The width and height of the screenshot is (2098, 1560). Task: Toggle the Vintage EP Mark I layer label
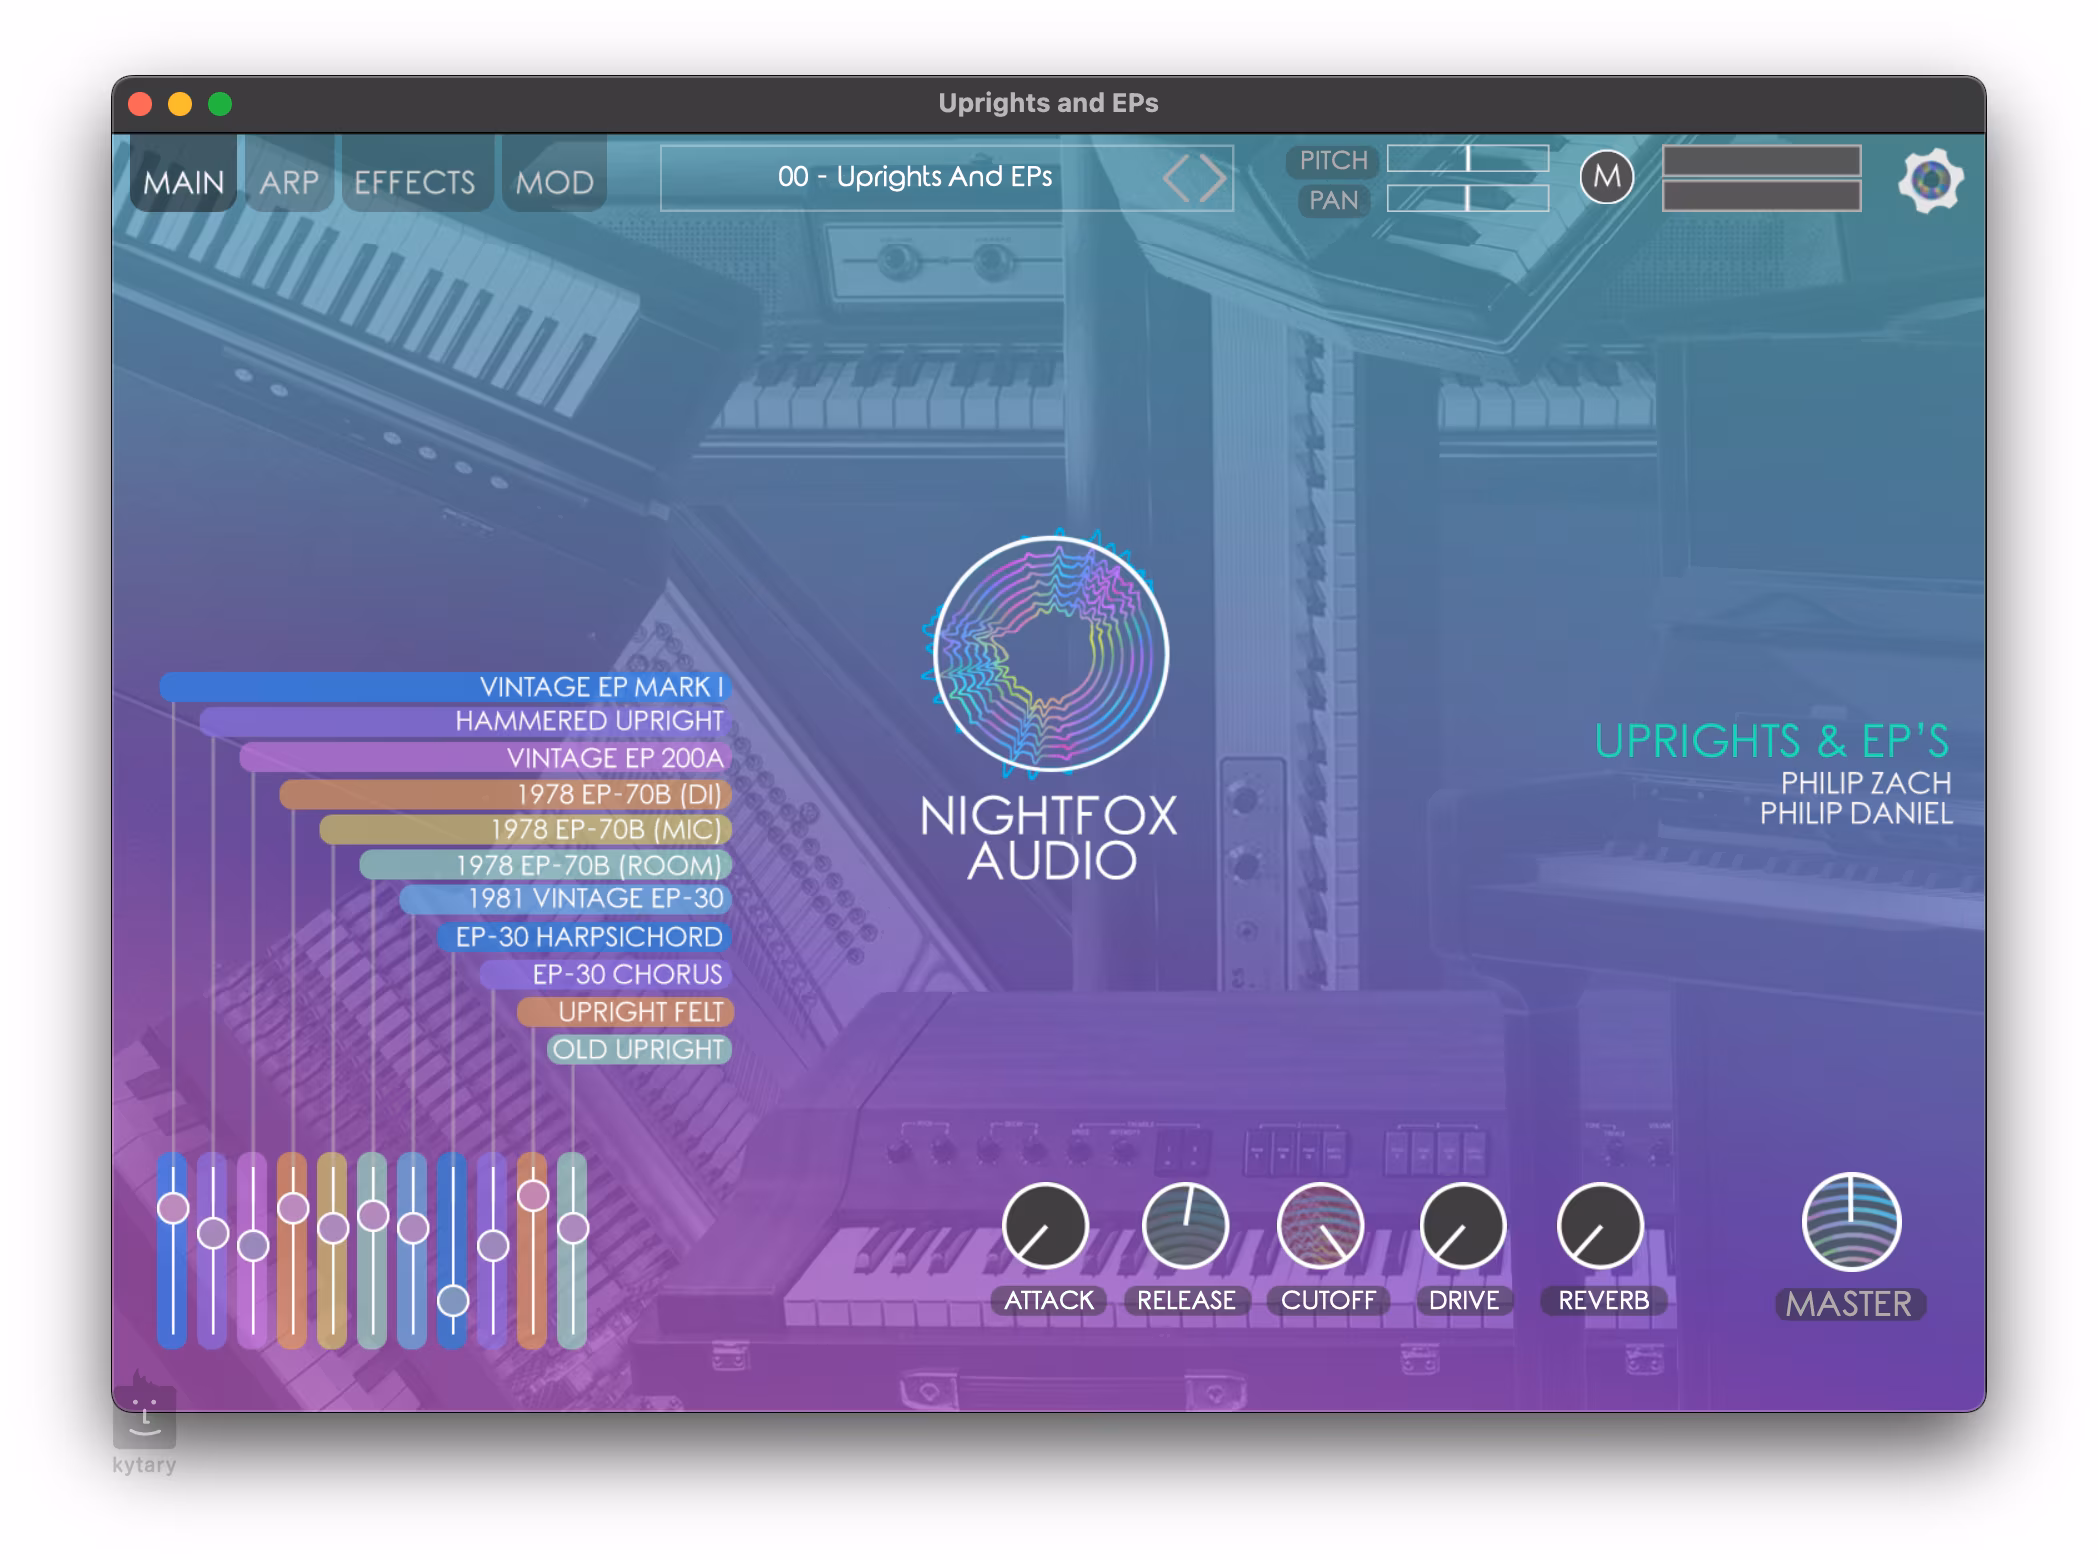tap(600, 687)
